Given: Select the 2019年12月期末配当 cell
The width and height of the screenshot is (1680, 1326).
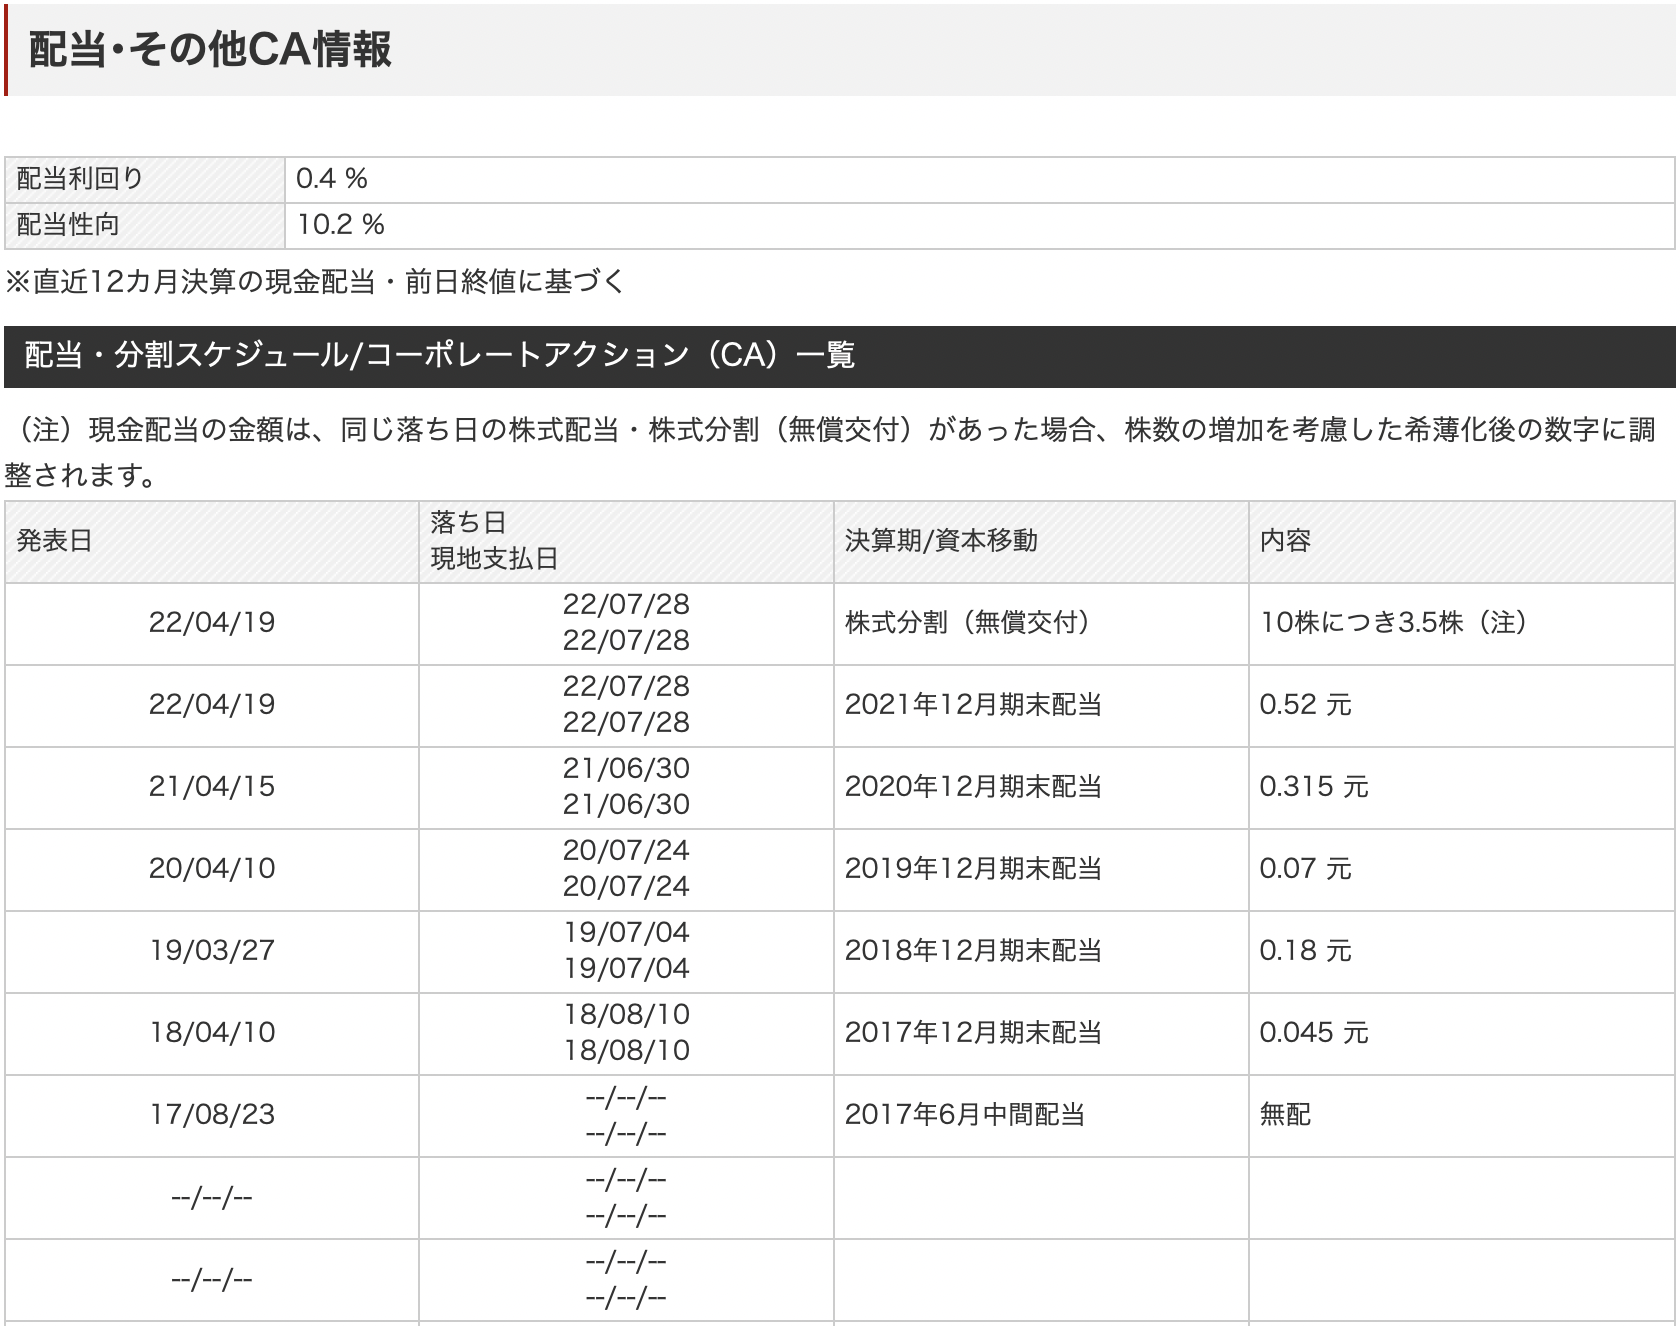Looking at the screenshot, I should [1041, 869].
